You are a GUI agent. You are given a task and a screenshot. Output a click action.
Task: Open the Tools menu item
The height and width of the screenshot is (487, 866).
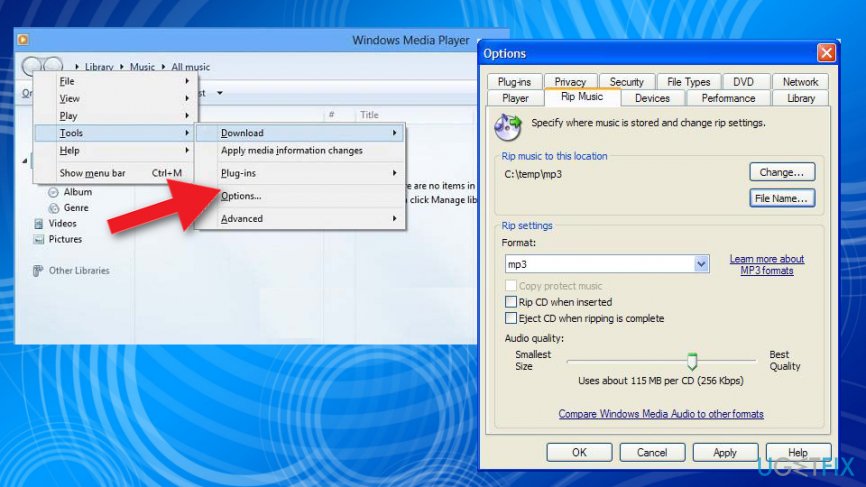coord(114,133)
